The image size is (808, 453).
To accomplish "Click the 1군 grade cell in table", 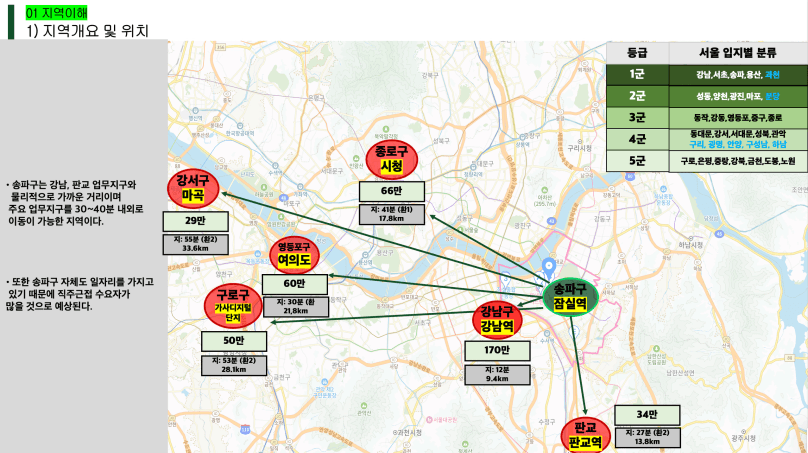I will (637, 74).
